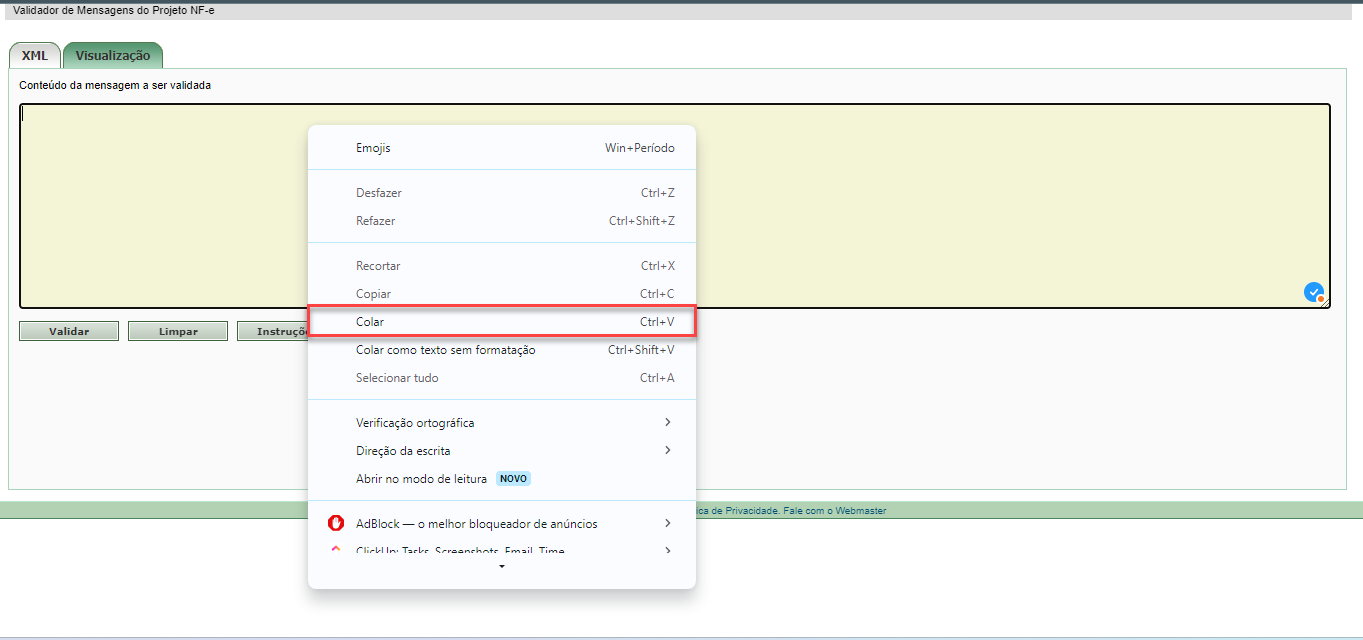Switch to the Visualização tab
1363x640 pixels.
(x=113, y=56)
